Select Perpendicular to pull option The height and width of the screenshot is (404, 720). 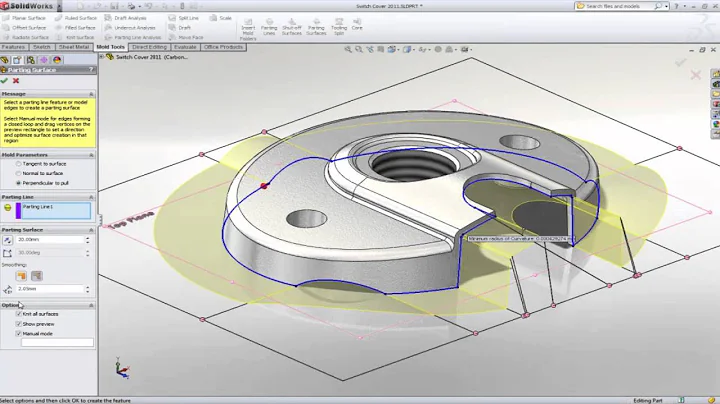point(18,183)
